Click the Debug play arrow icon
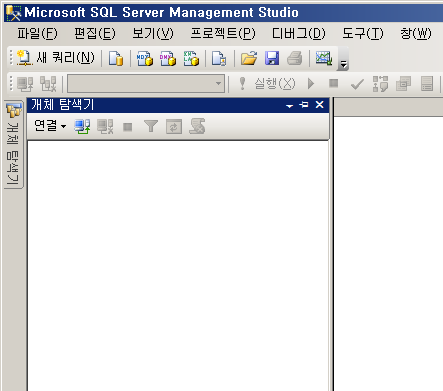The image size is (443, 391). point(311,84)
